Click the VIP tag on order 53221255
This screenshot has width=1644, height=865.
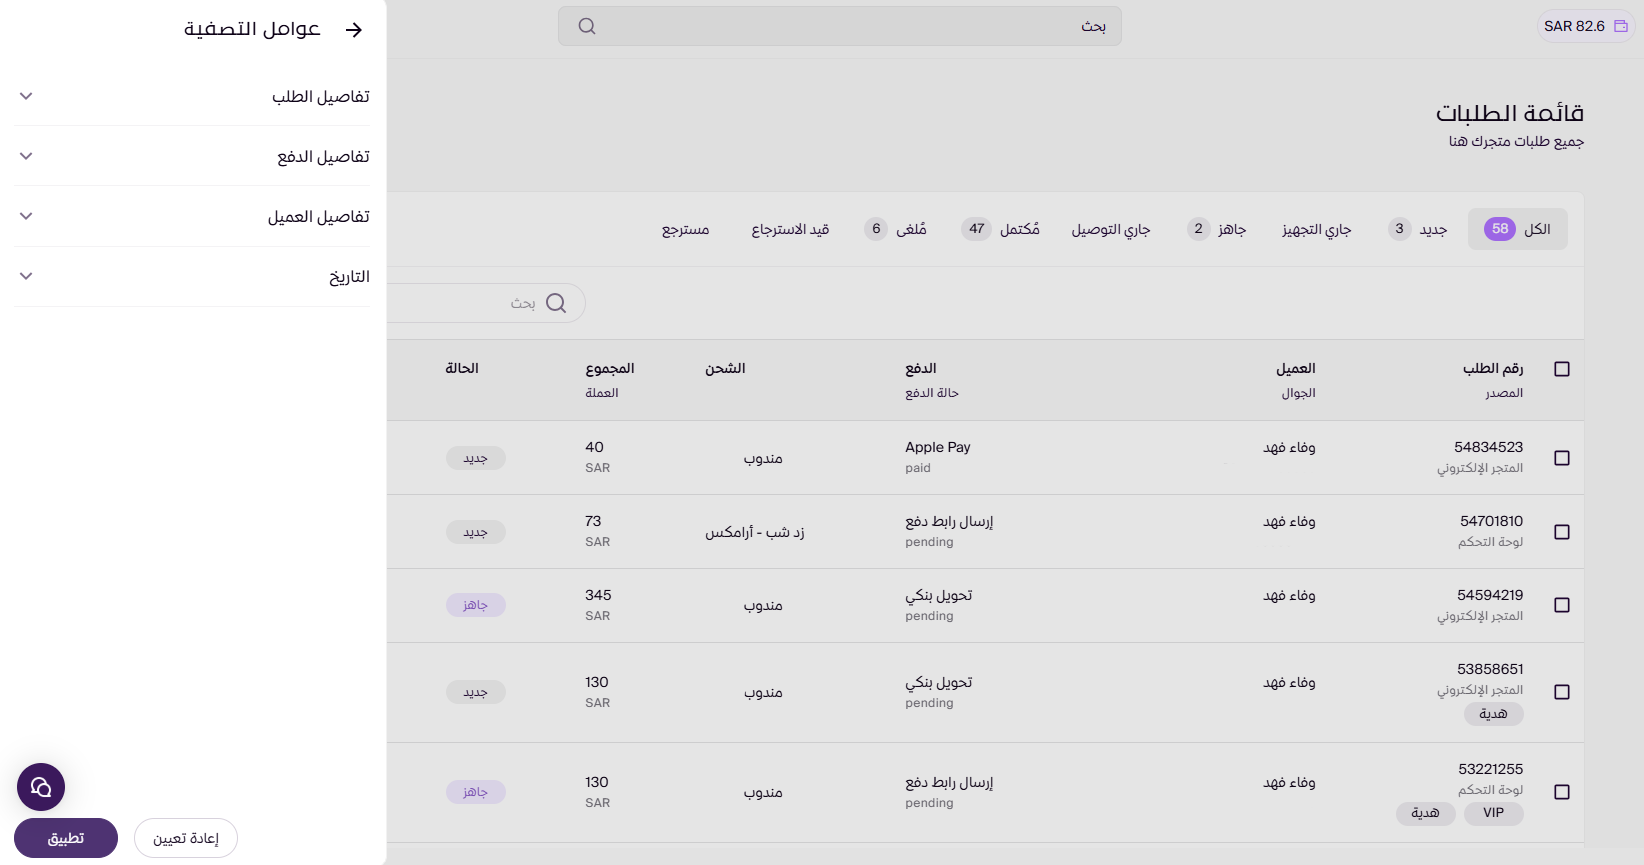(x=1493, y=813)
